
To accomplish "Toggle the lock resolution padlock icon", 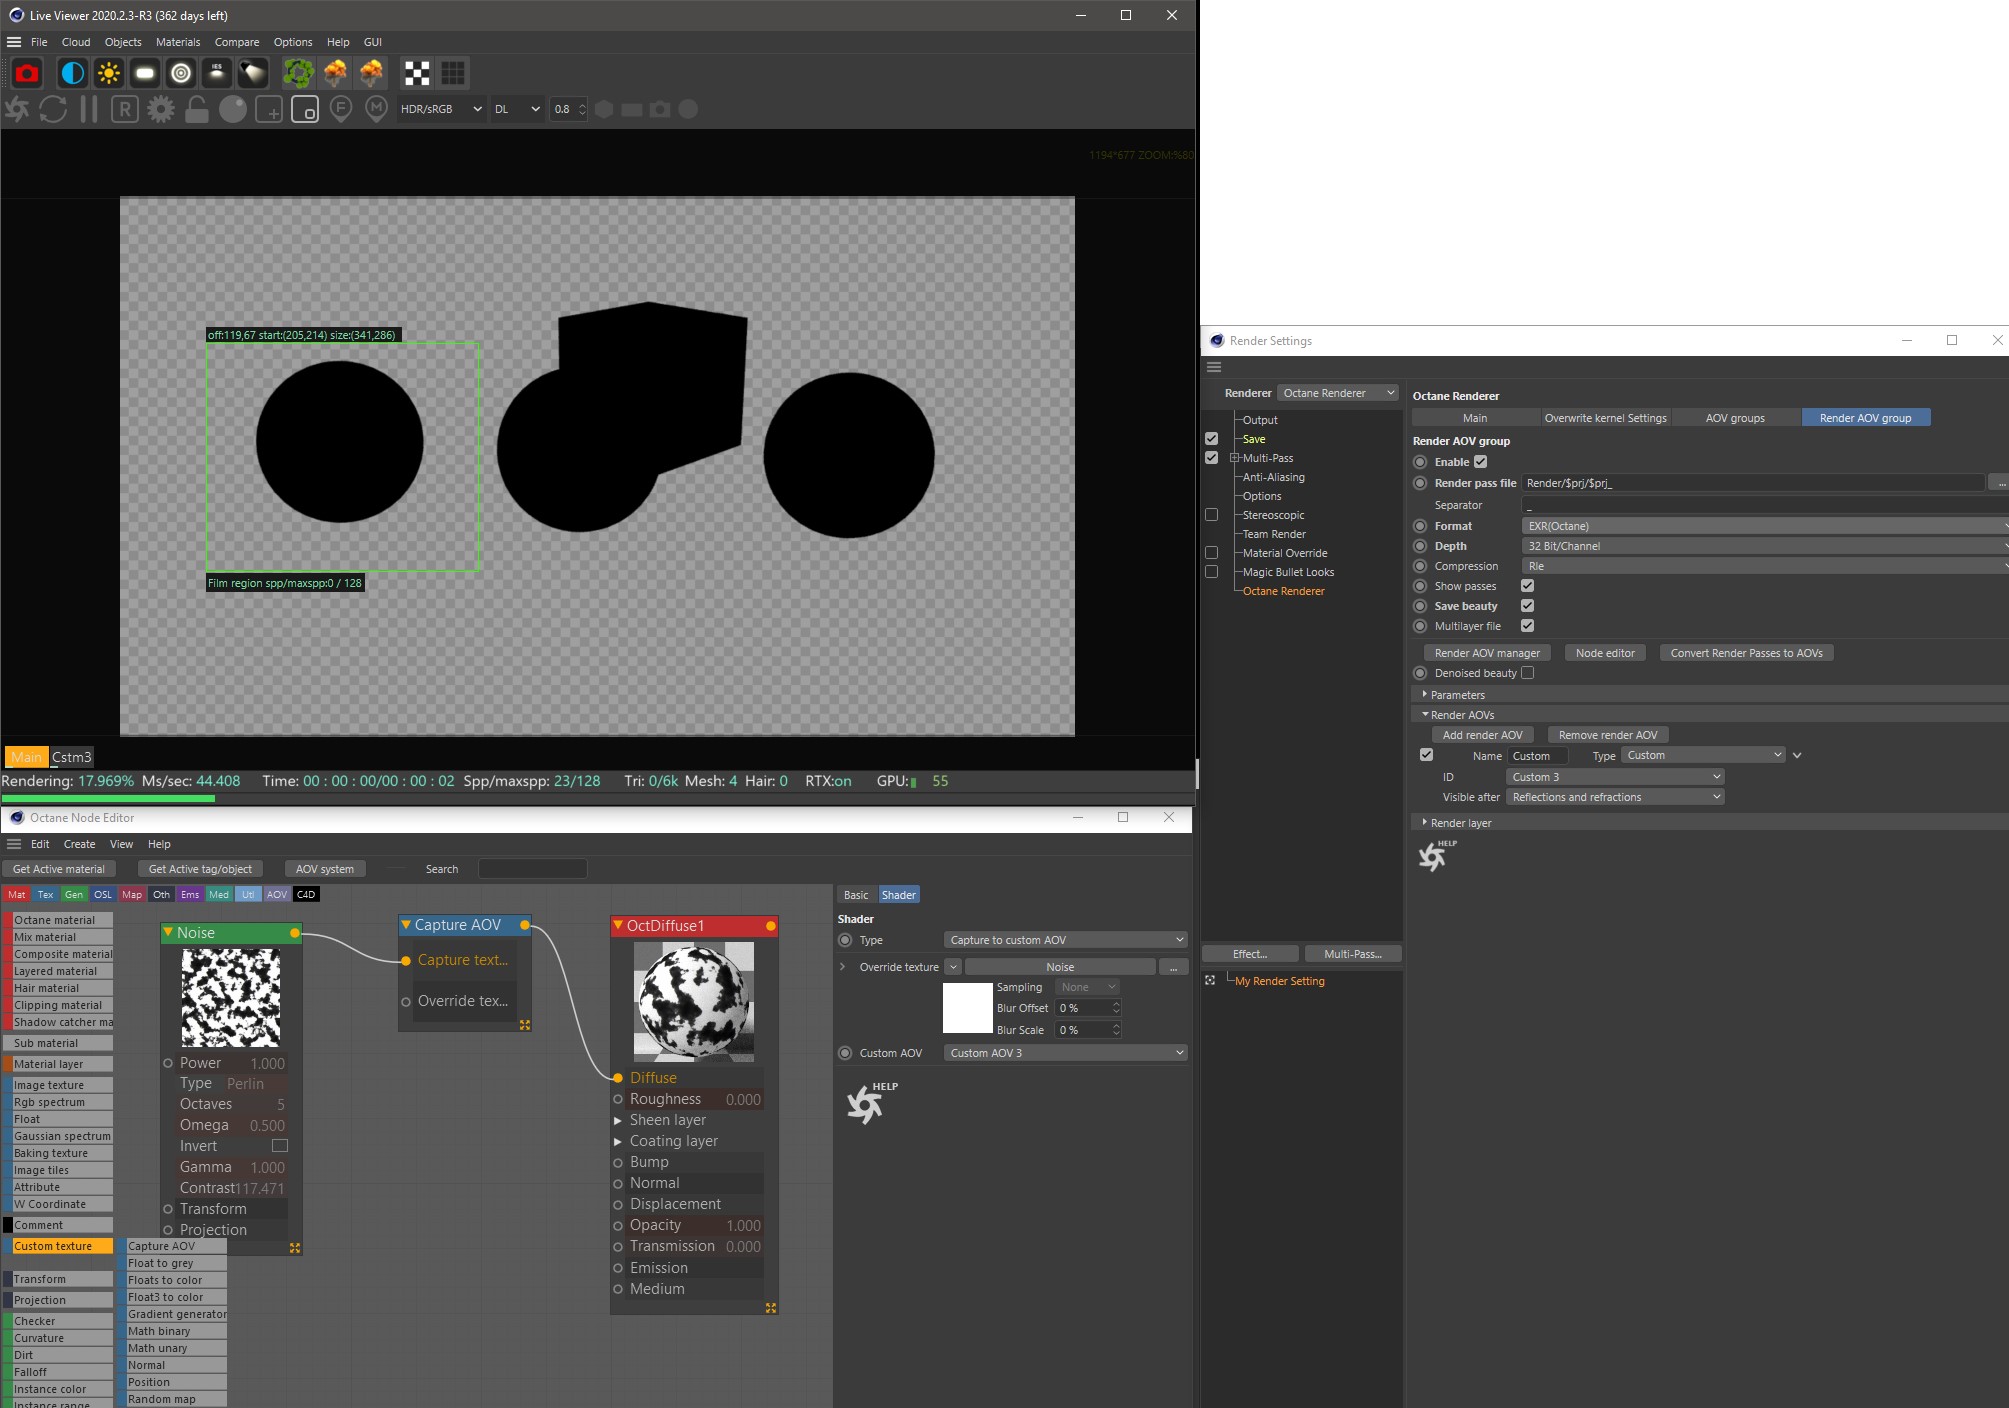I will [197, 109].
